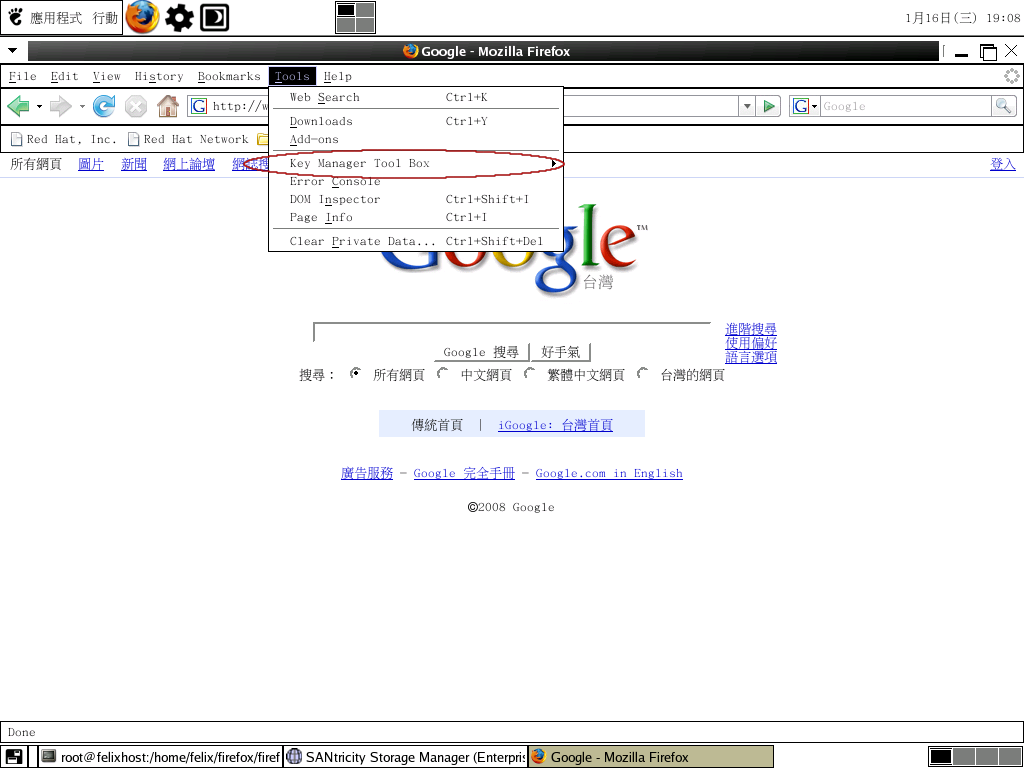The image size is (1024, 768).
Task: Open the 圖片 link
Action: tap(91, 164)
